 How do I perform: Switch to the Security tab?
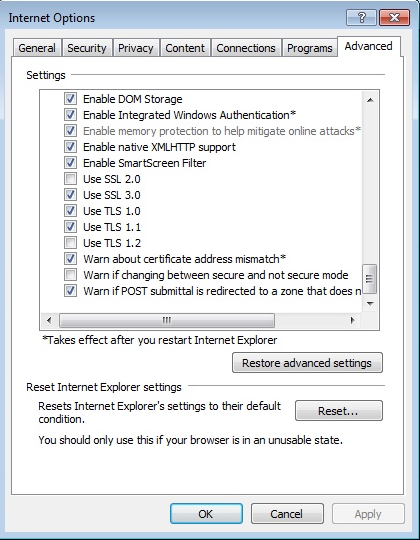(87, 48)
